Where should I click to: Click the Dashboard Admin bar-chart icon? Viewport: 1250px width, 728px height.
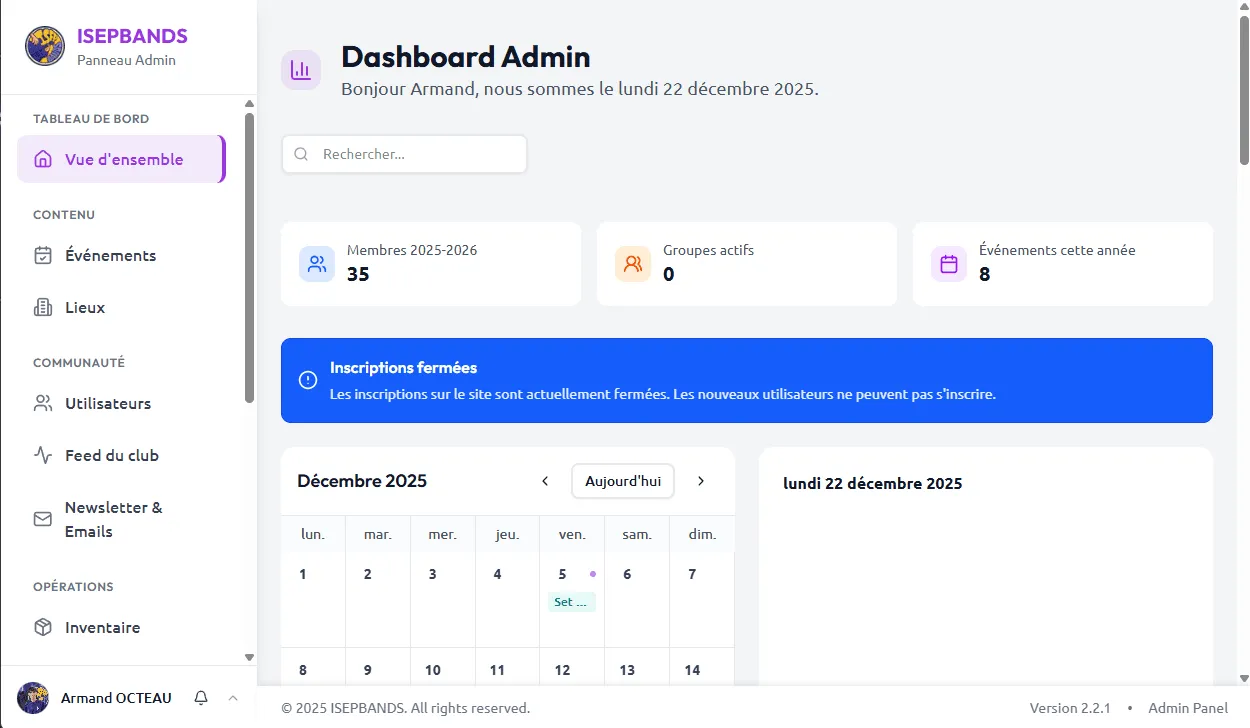click(x=301, y=70)
